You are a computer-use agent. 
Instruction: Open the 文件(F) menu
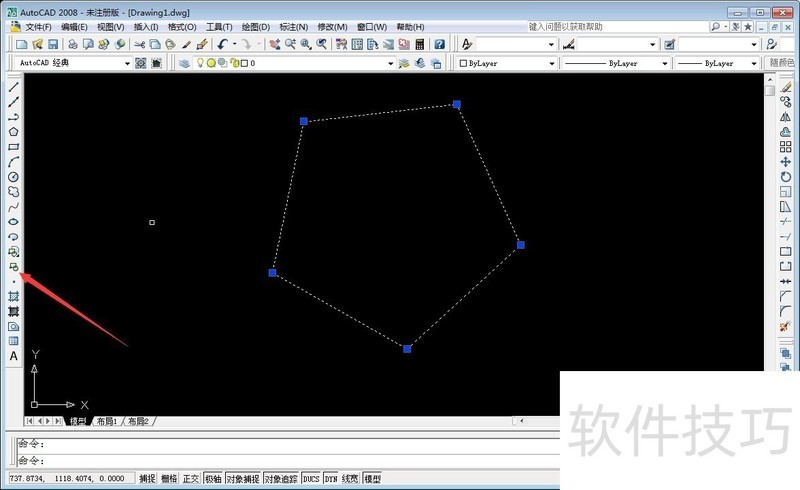coord(38,27)
